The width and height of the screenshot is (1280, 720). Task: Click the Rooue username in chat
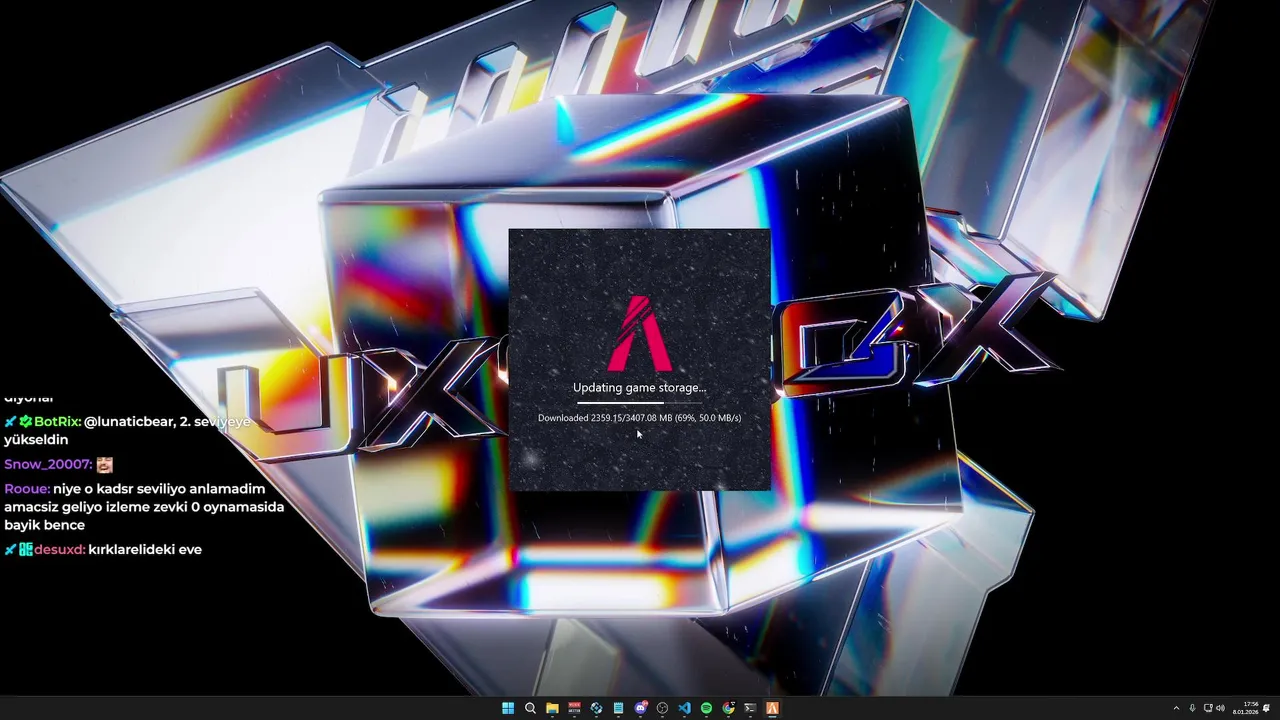click(x=27, y=489)
